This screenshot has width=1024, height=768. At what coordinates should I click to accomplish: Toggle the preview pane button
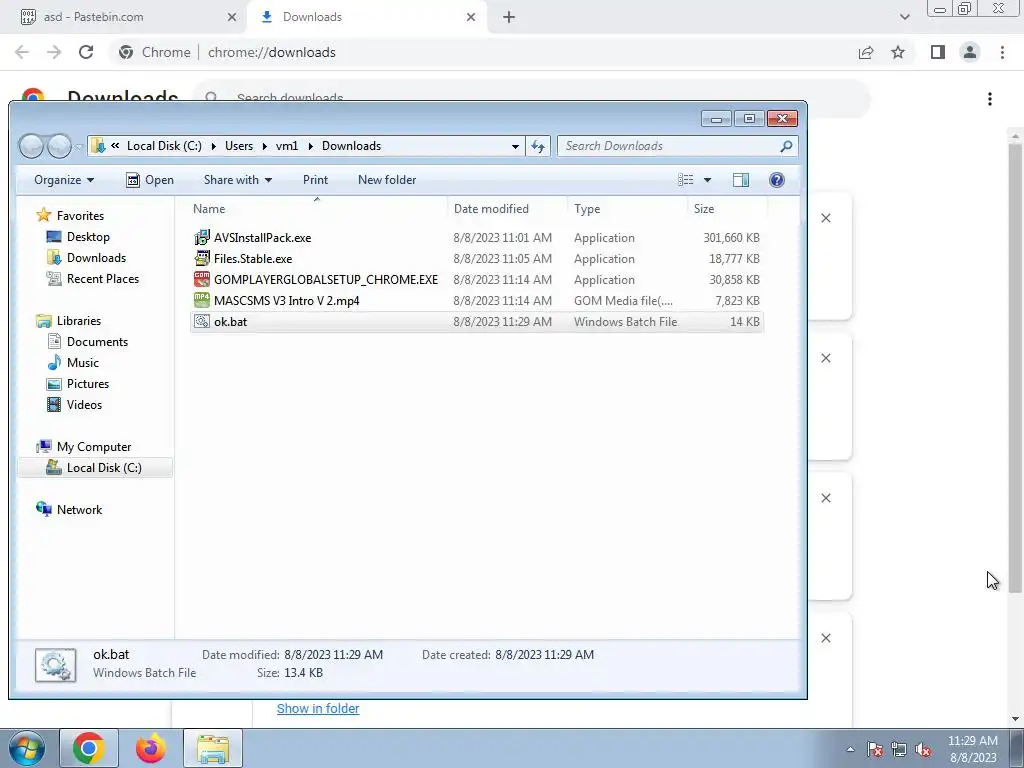coord(741,180)
